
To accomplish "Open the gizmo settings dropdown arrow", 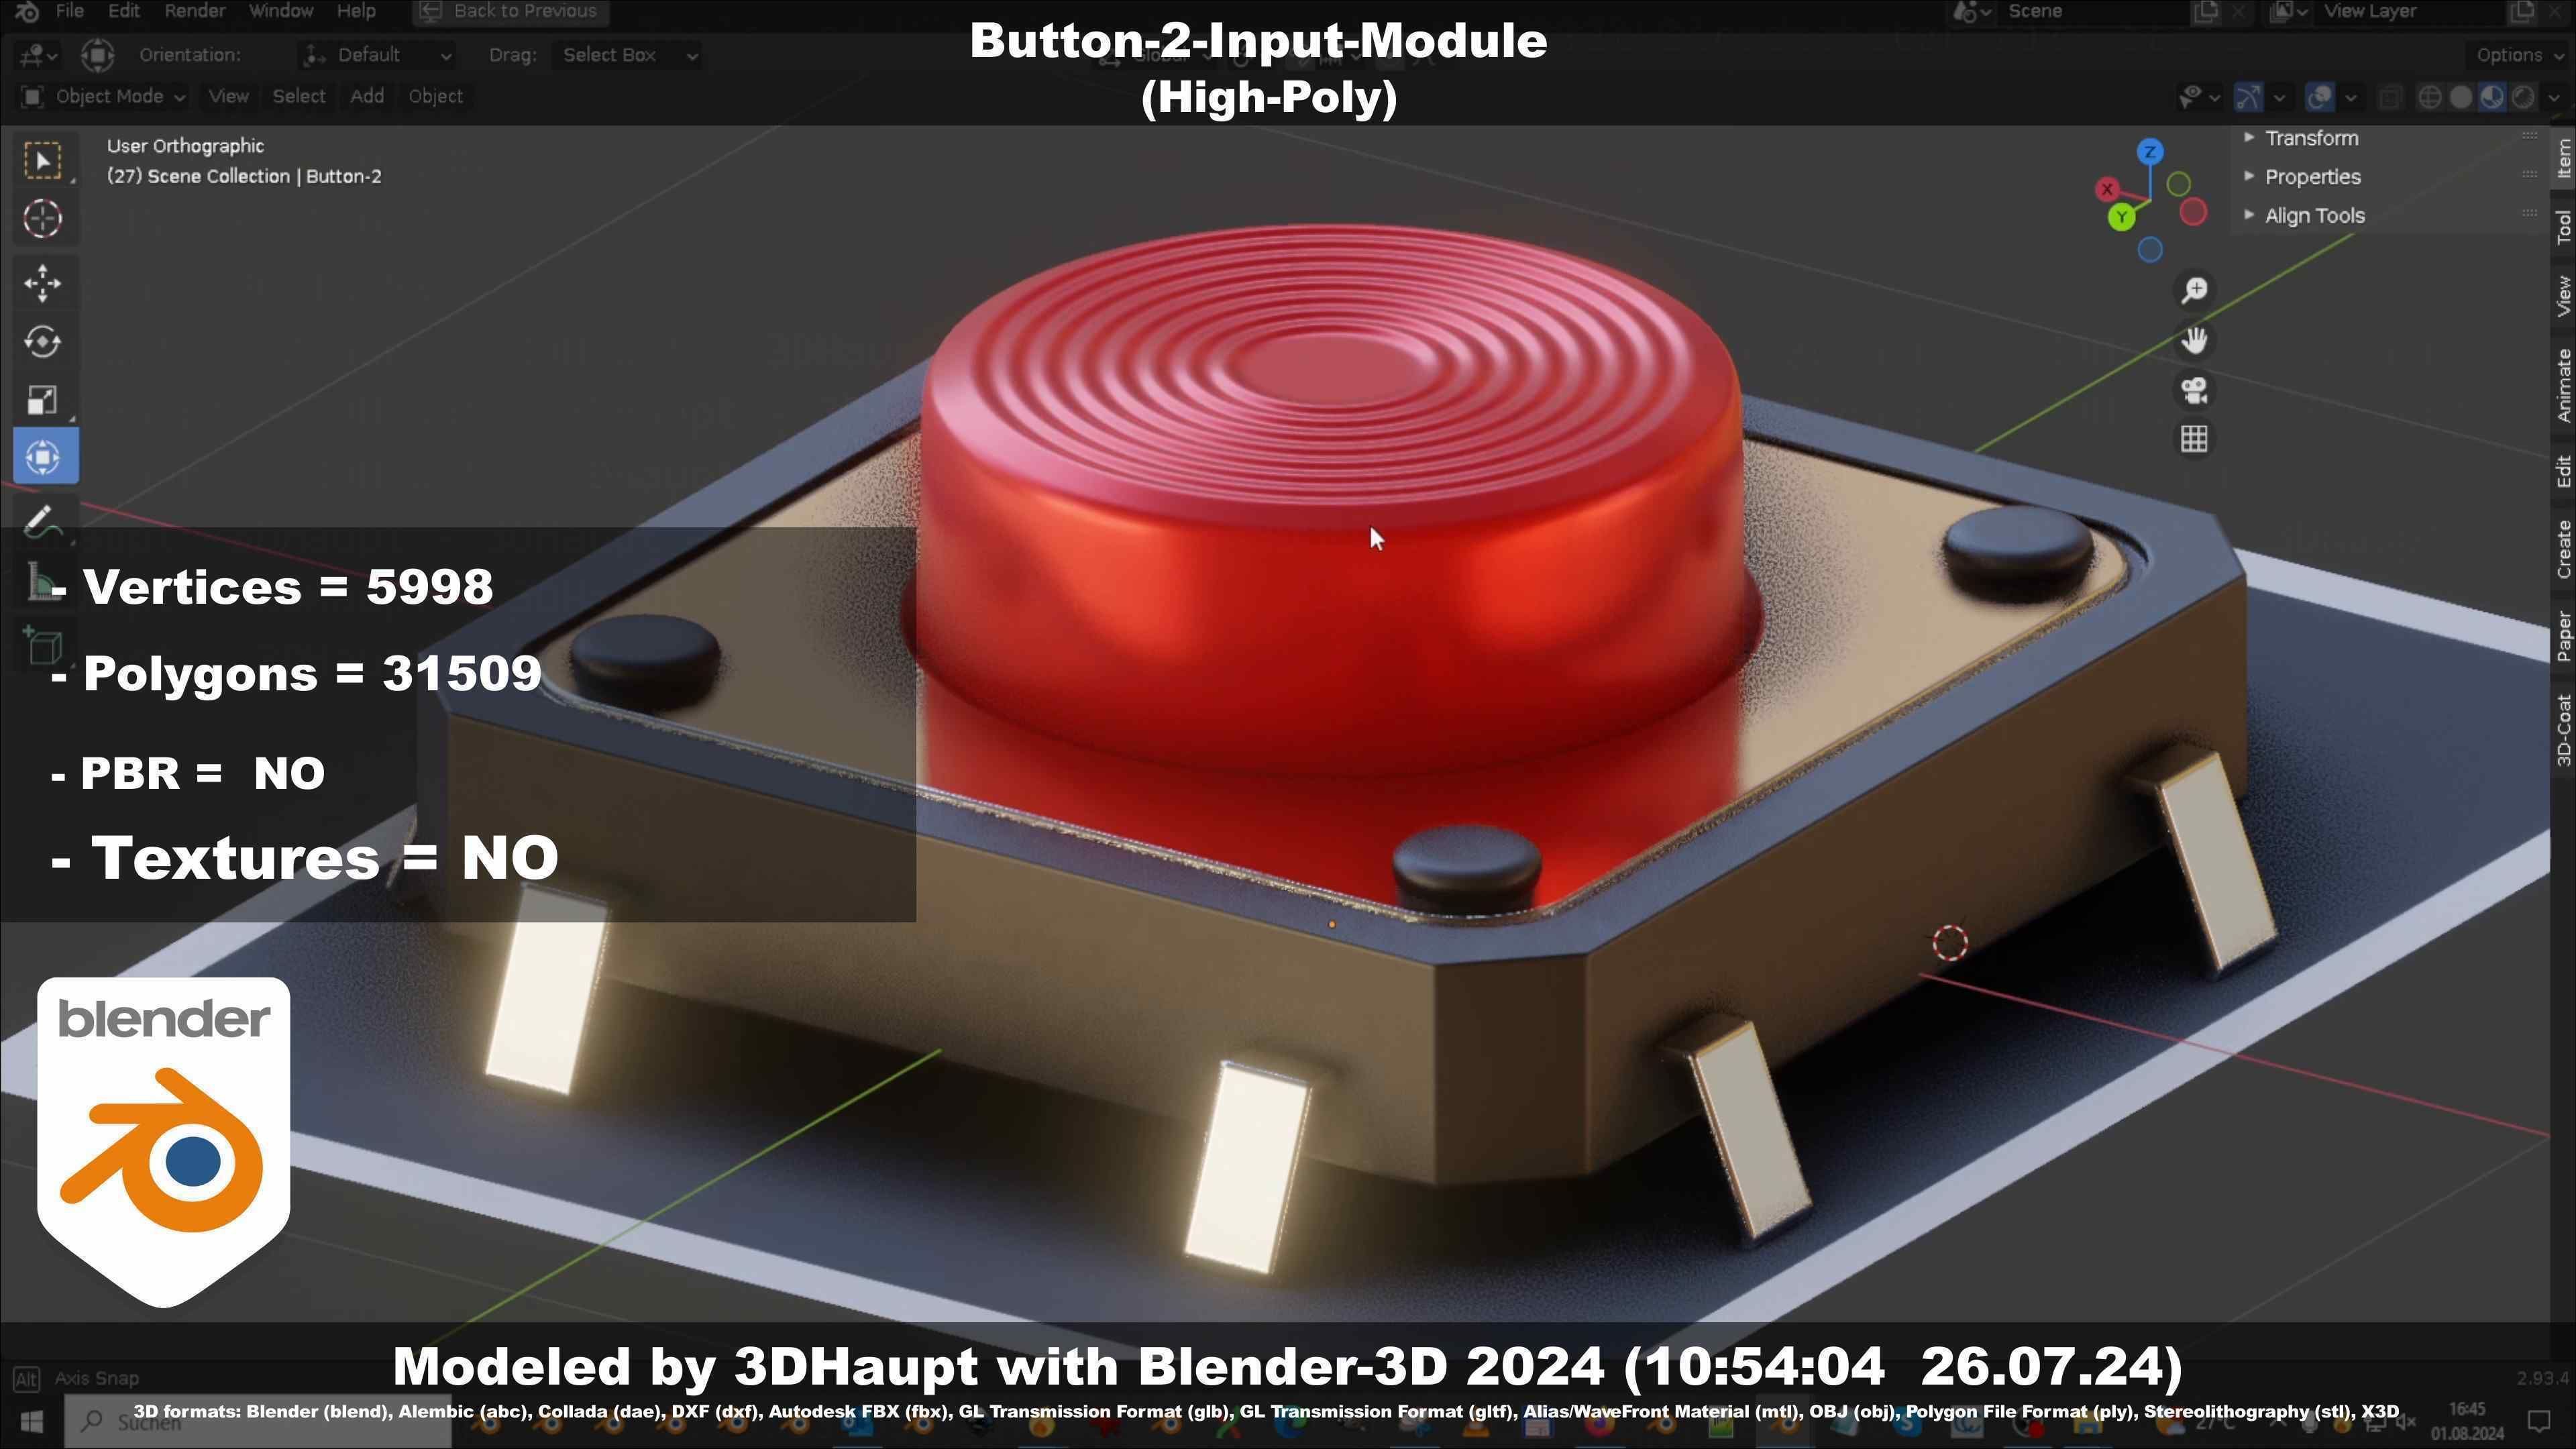I will (x=2280, y=97).
